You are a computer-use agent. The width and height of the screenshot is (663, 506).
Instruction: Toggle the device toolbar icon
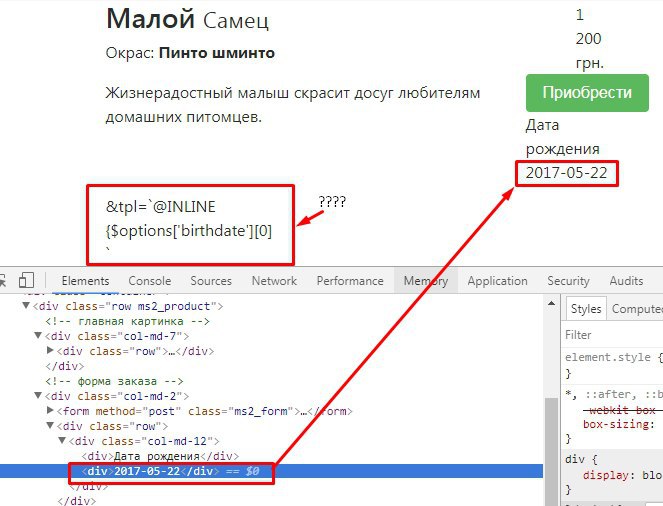coord(26,280)
